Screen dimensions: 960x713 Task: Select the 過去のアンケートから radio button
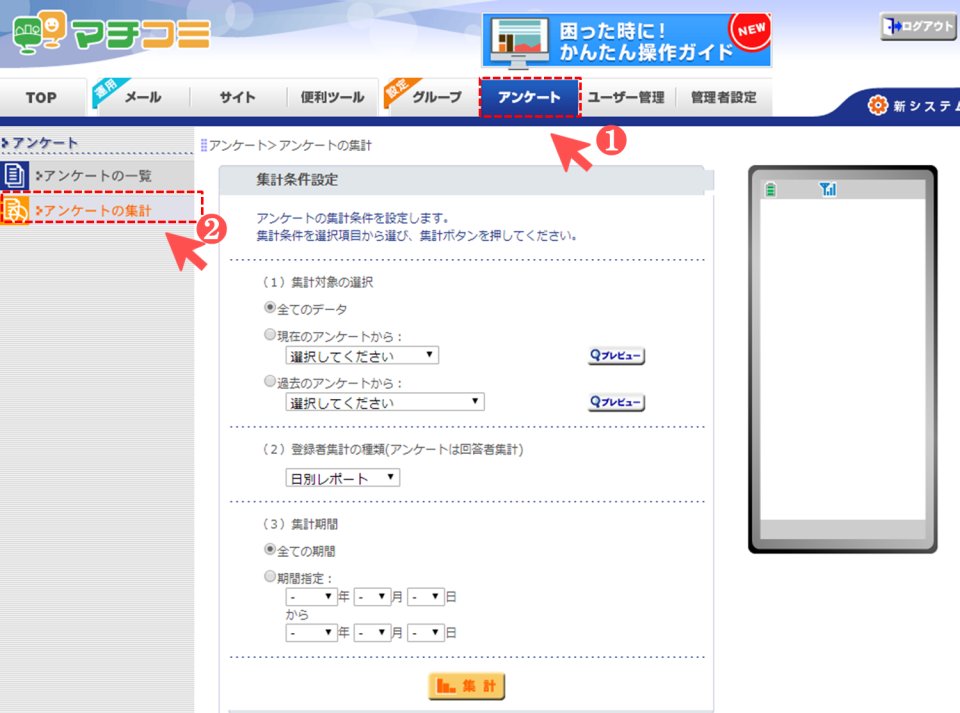click(269, 381)
